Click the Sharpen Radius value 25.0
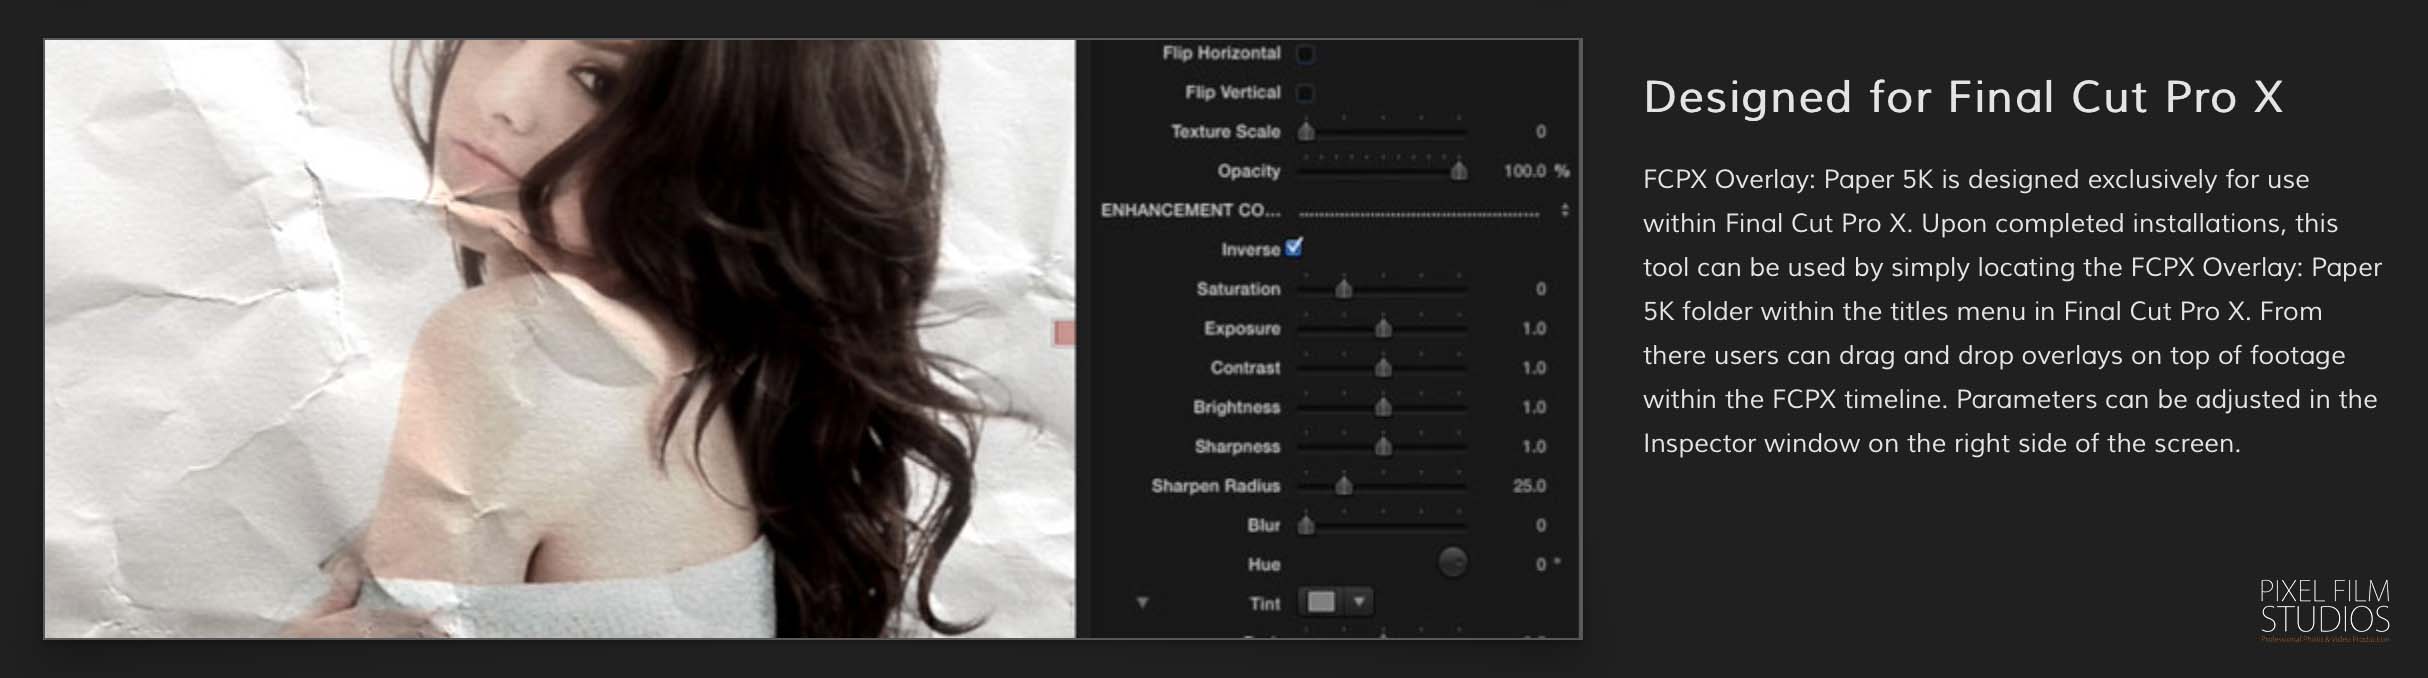 [1529, 486]
